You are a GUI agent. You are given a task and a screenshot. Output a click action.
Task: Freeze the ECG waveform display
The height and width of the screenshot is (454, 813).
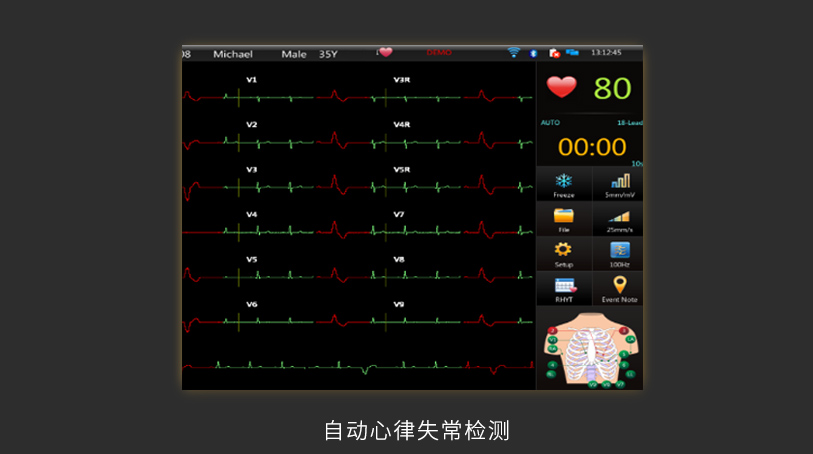pyautogui.click(x=564, y=185)
